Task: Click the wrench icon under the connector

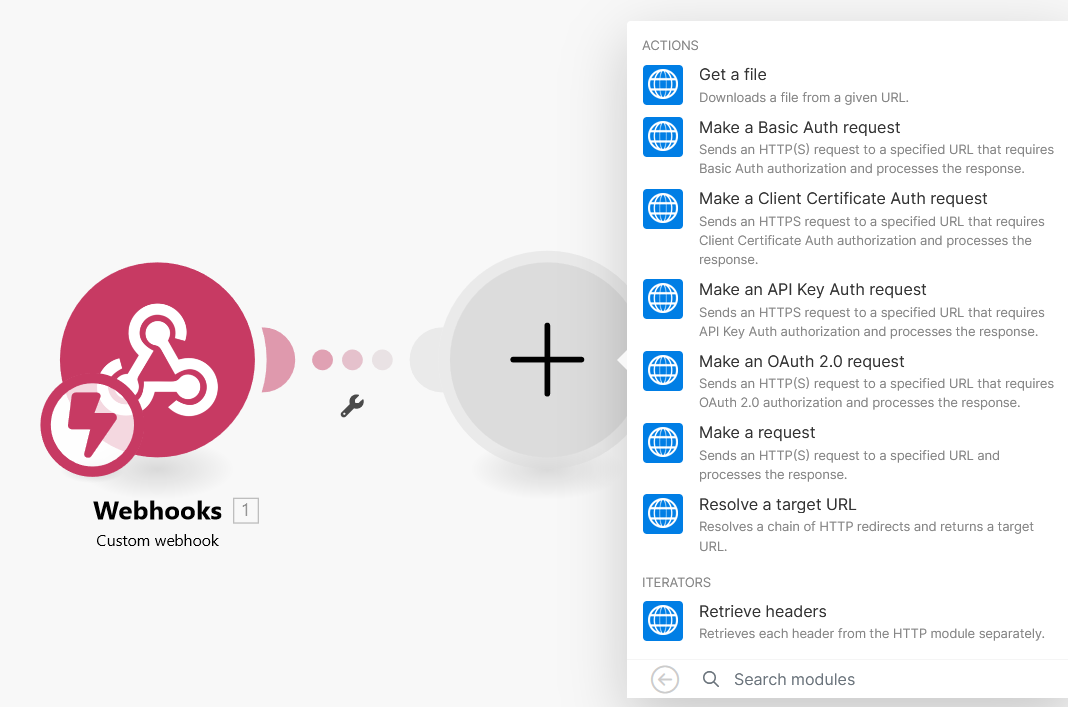Action: pos(352,406)
